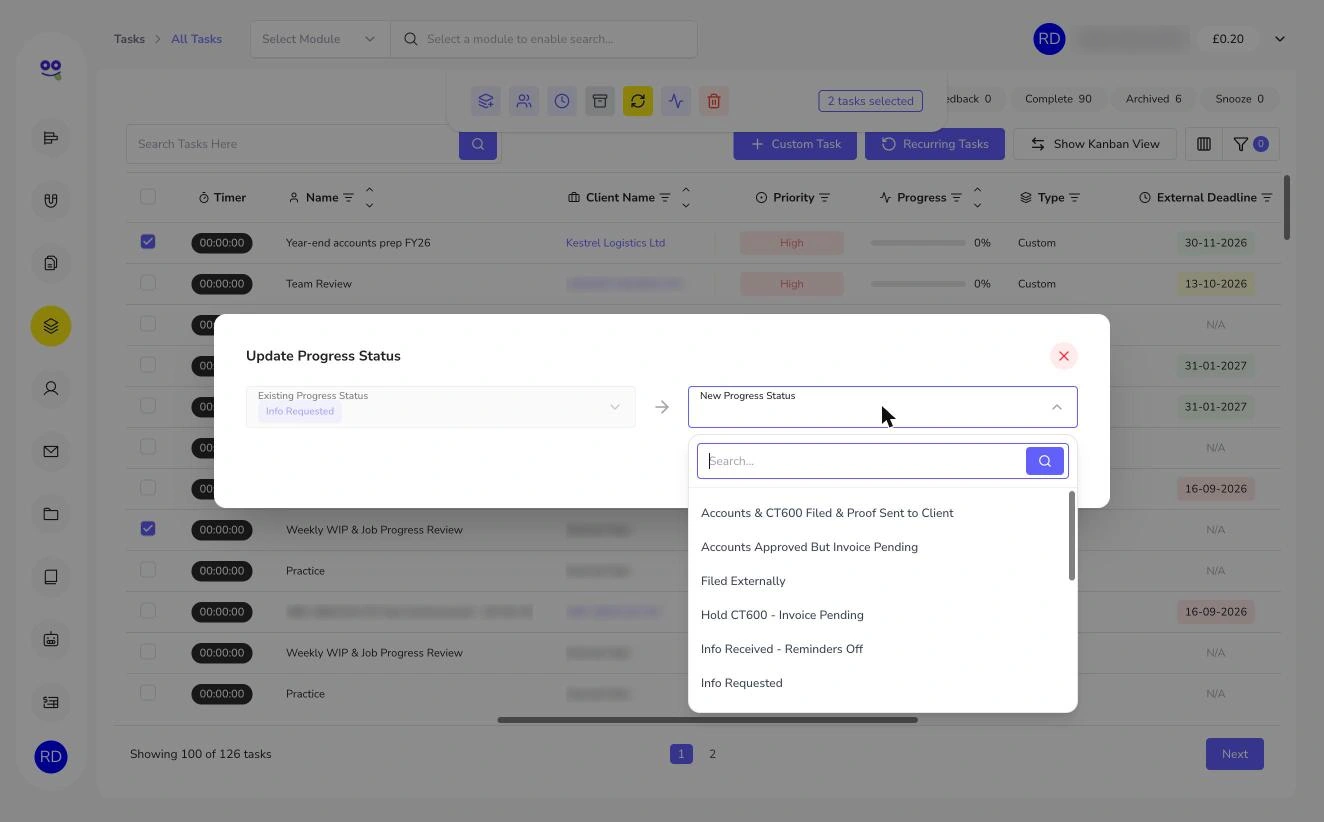The image size is (1324, 822).
Task: Open the Existing Progress Status dropdown
Action: [441, 407]
